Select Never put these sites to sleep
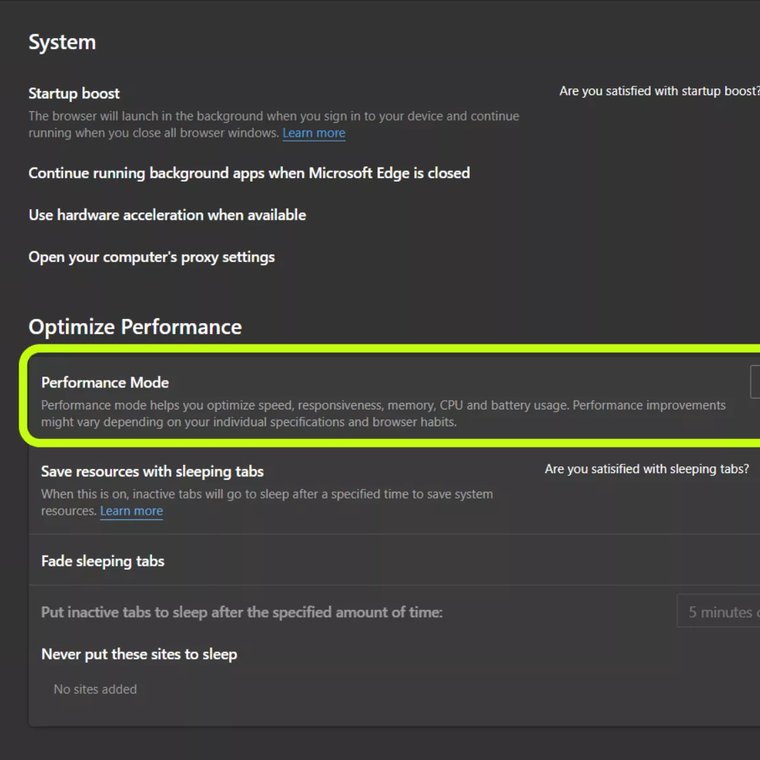 pos(139,654)
